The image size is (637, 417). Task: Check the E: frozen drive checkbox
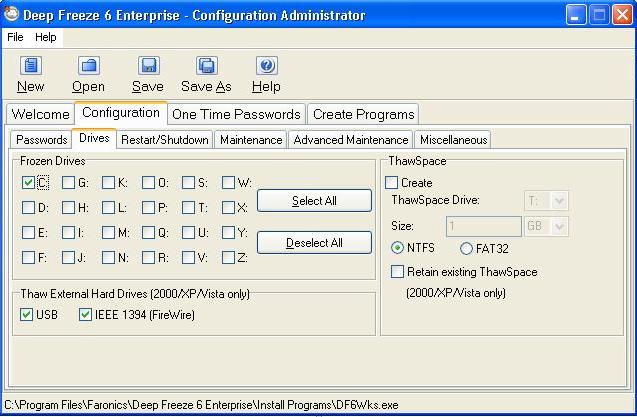(28, 232)
